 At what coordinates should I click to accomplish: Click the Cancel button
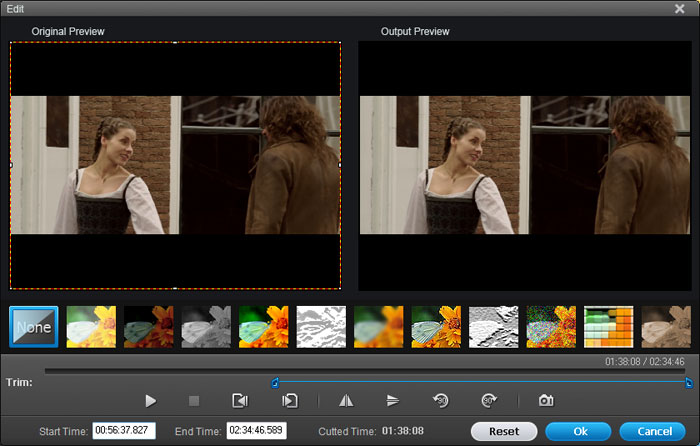(653, 431)
